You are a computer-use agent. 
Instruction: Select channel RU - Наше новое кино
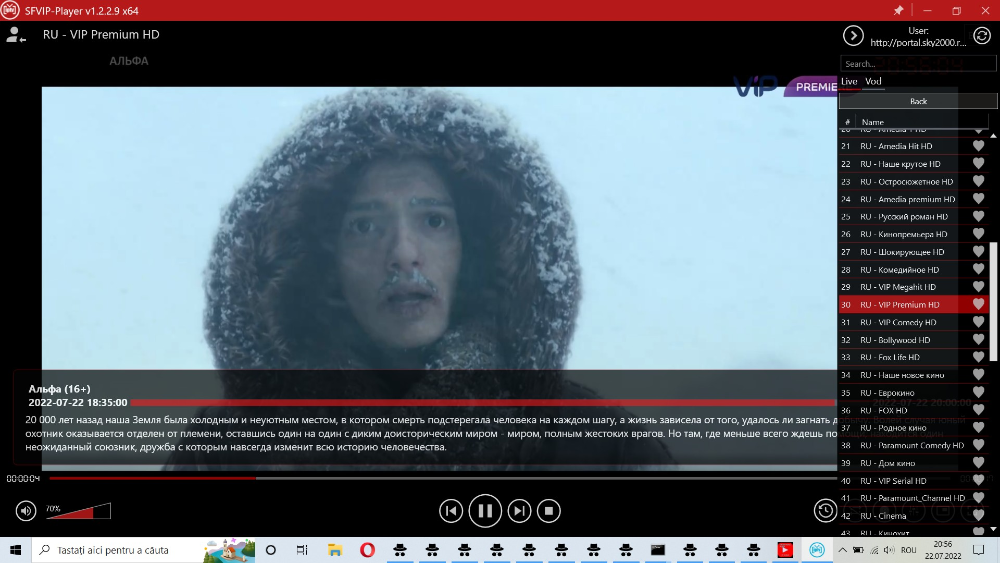click(913, 375)
